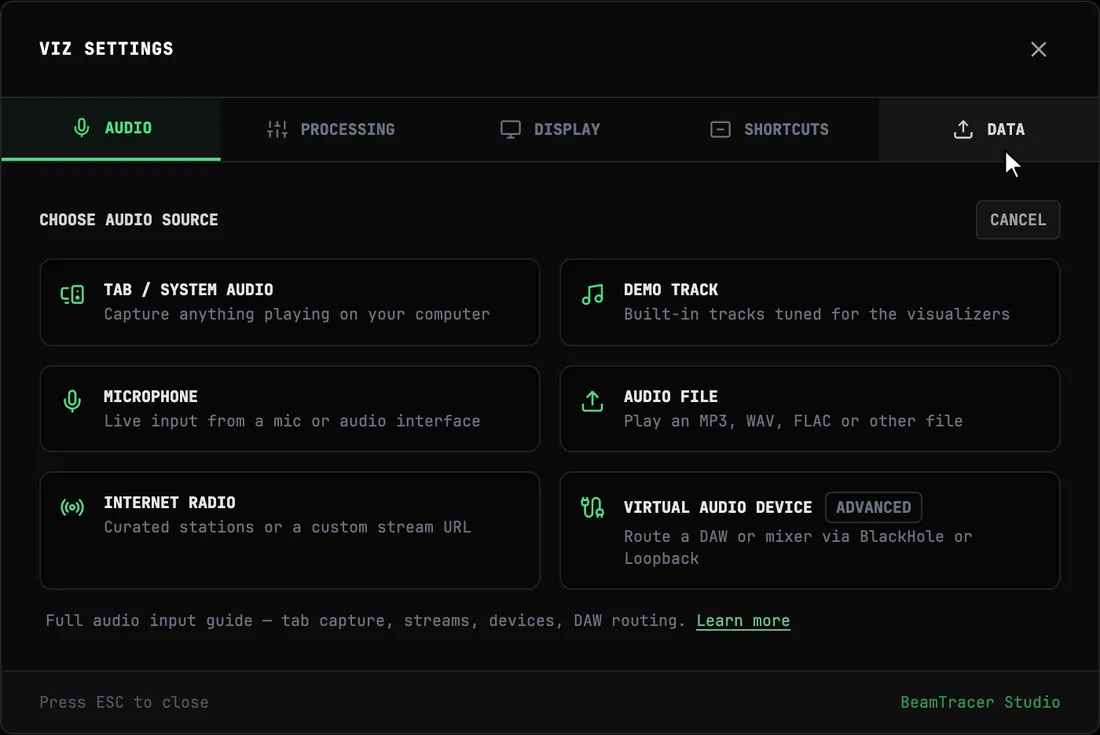The image size is (1100, 735).
Task: Click the microphone icon in Microphone card
Action: pyautogui.click(x=72, y=401)
